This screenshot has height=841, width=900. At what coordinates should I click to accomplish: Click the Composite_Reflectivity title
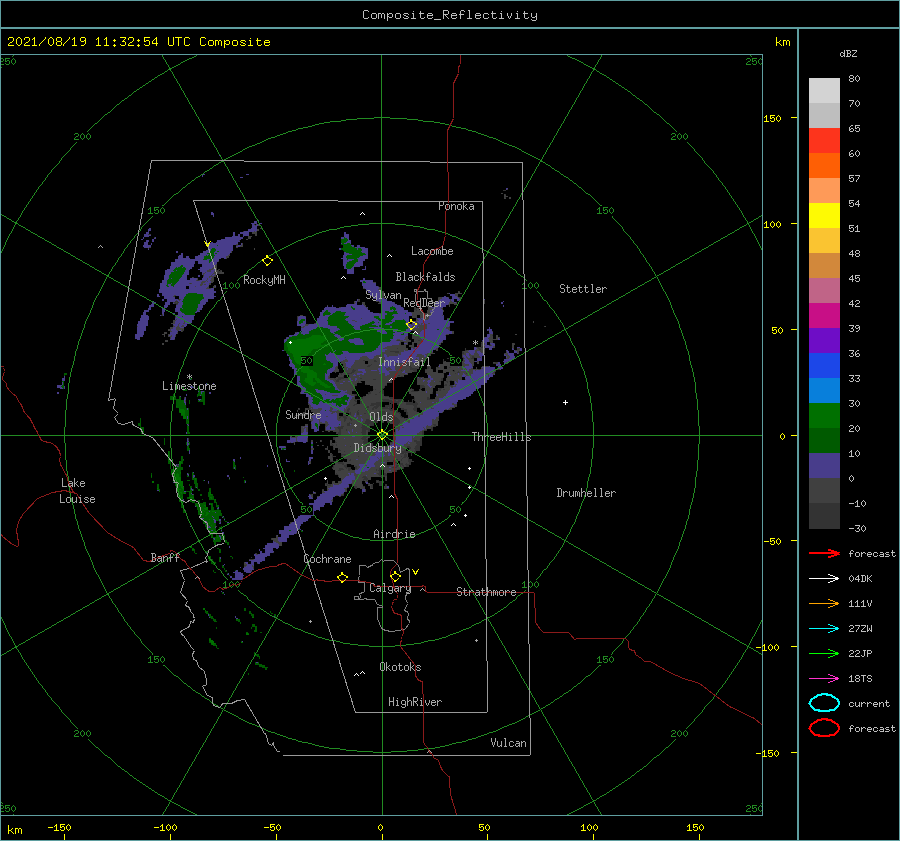click(x=450, y=15)
